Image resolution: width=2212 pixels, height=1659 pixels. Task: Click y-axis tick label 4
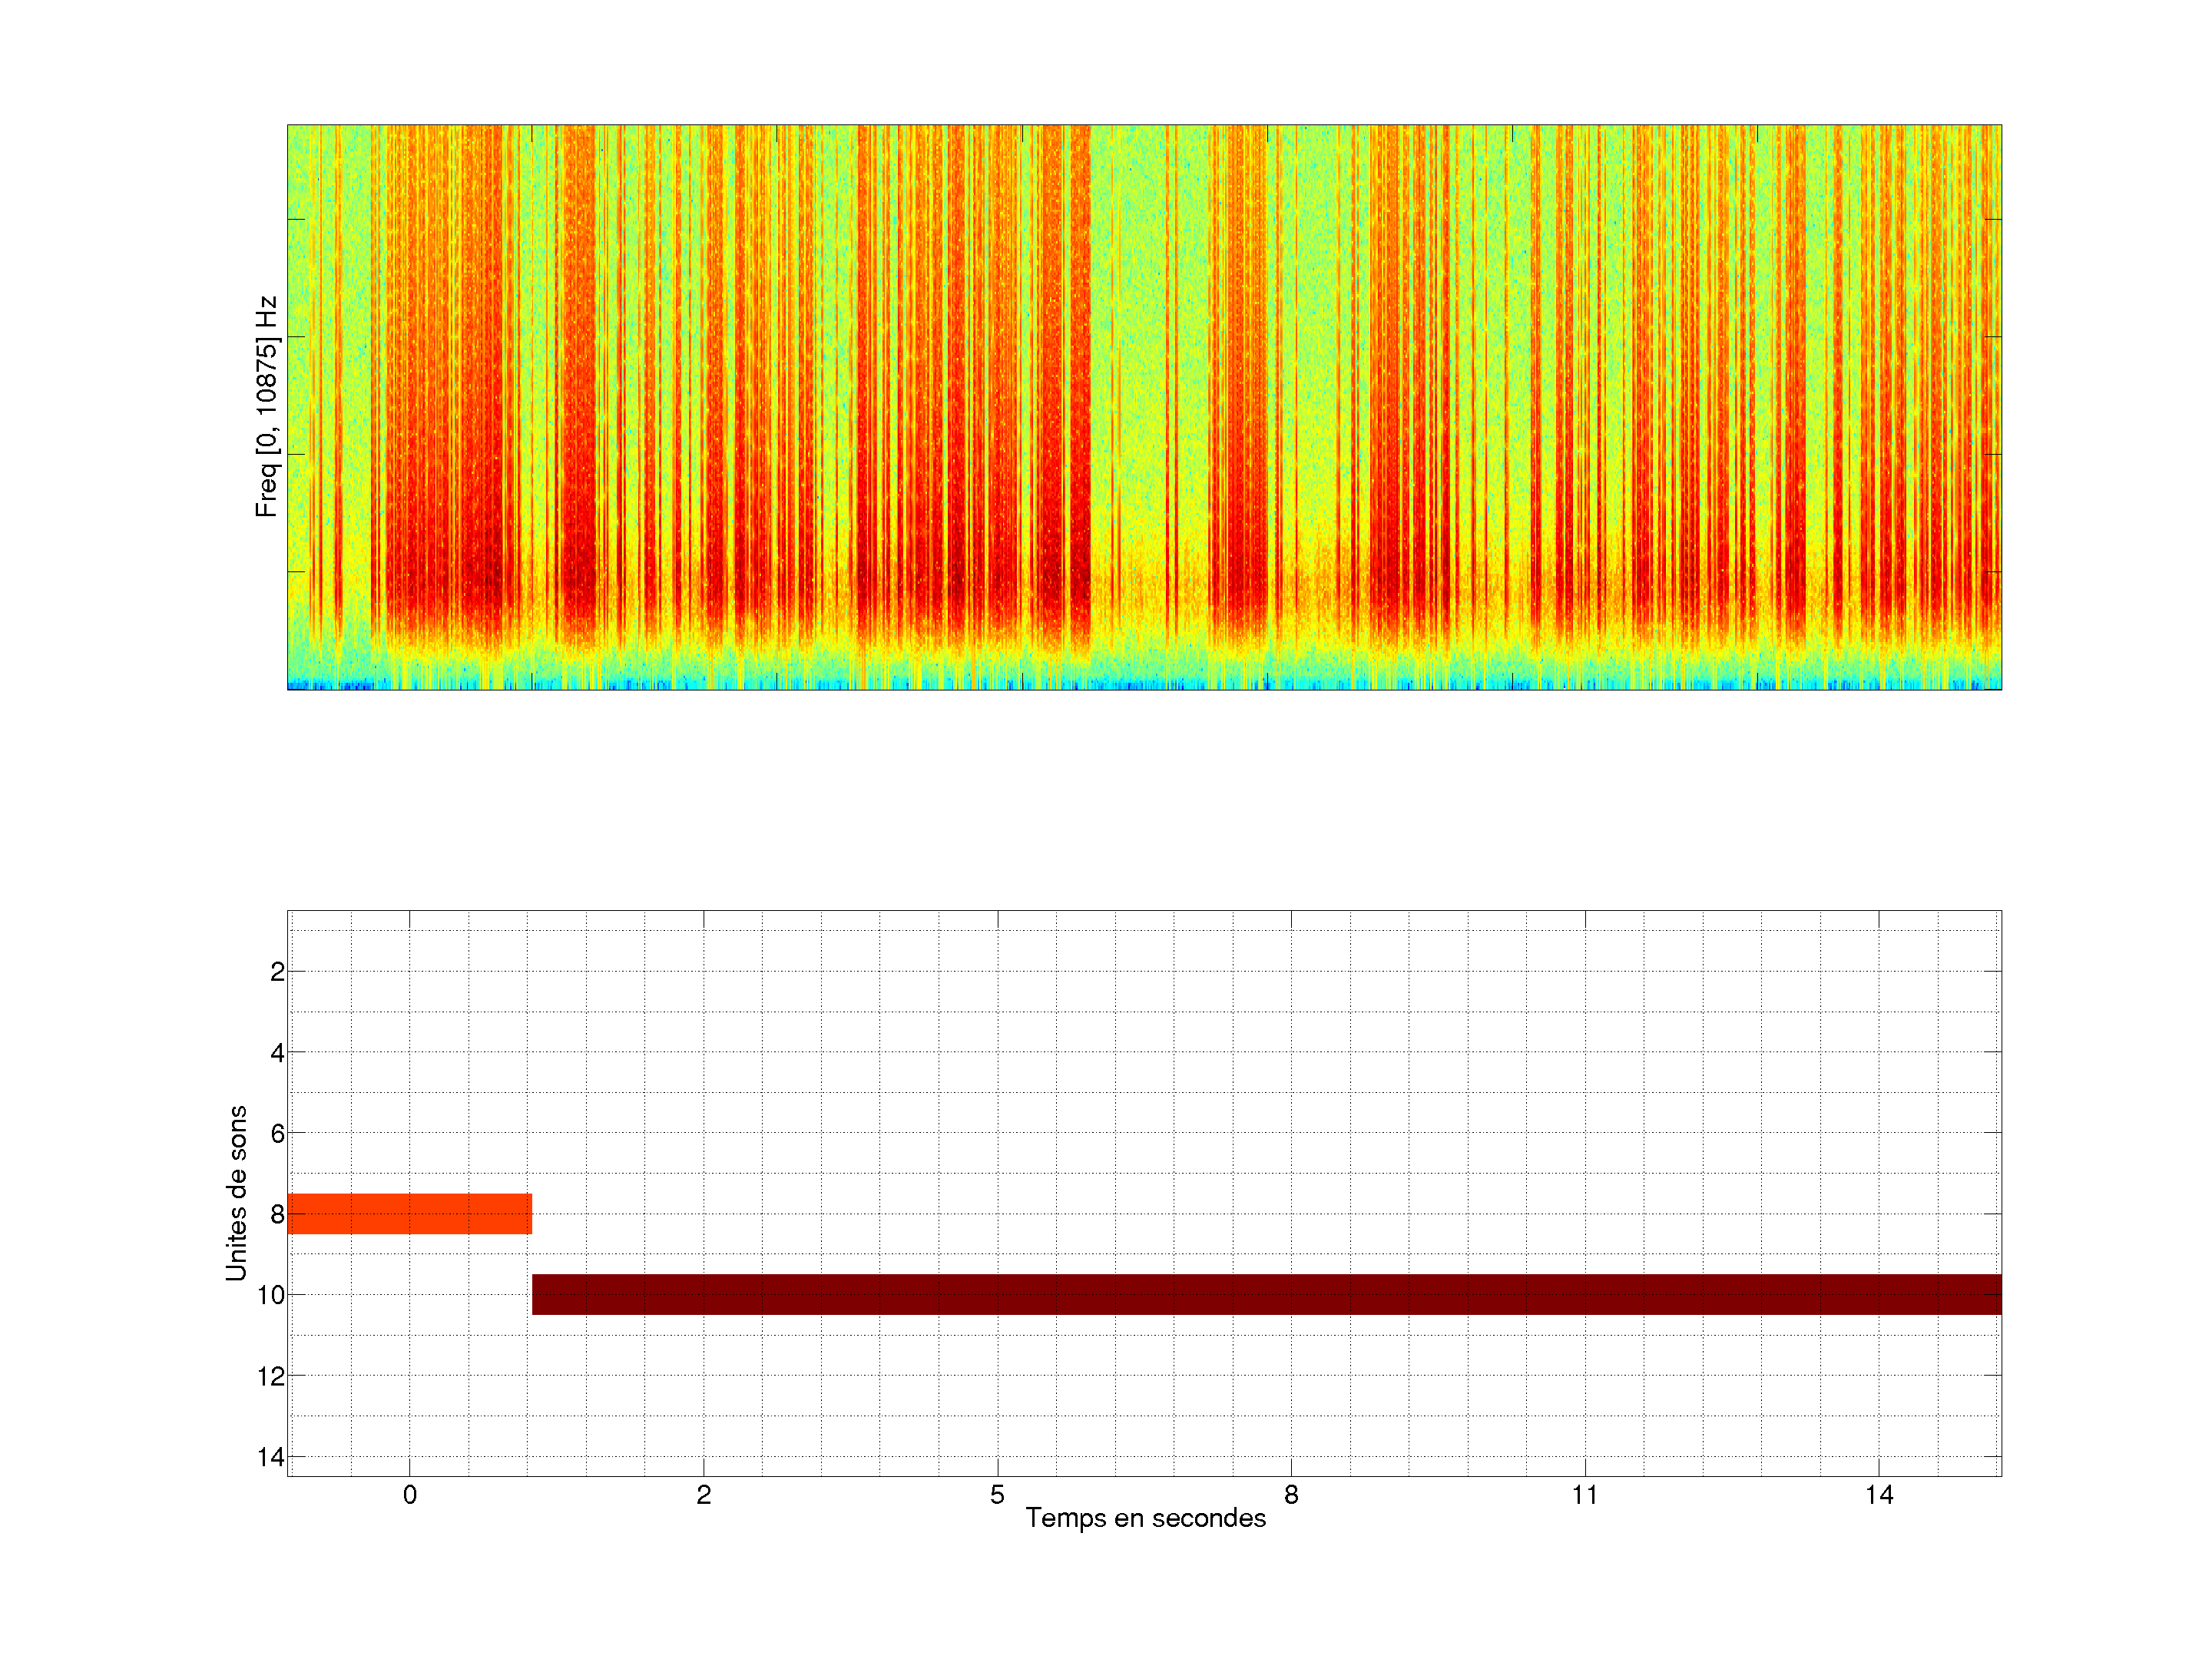[x=277, y=1053]
